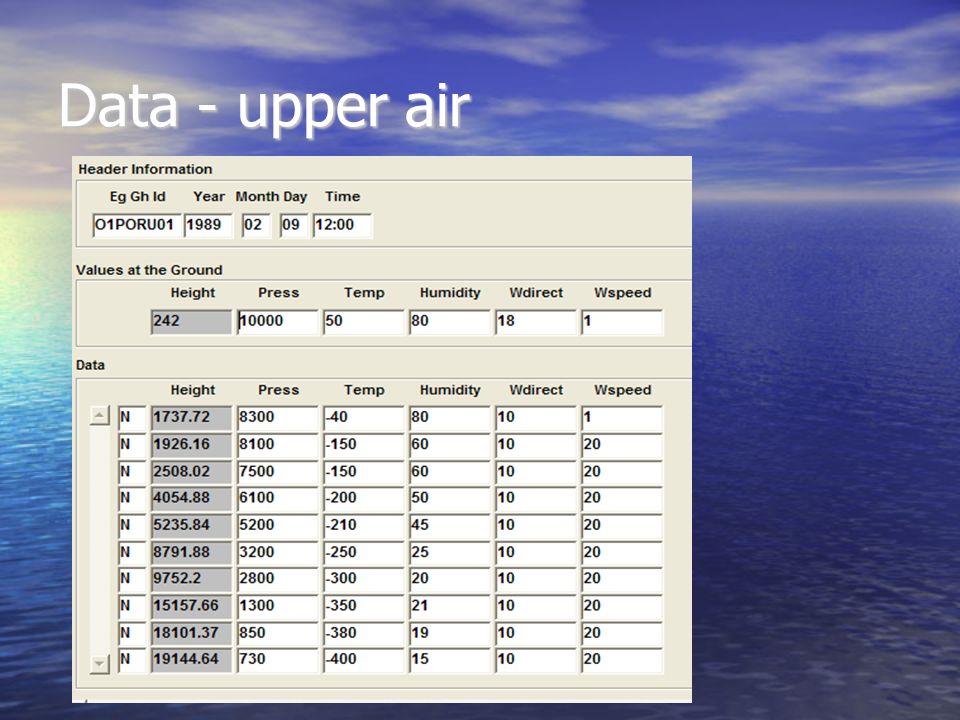The height and width of the screenshot is (720, 960).
Task: Click Wdirect cell in the 5235.84 row
Action: (536, 526)
